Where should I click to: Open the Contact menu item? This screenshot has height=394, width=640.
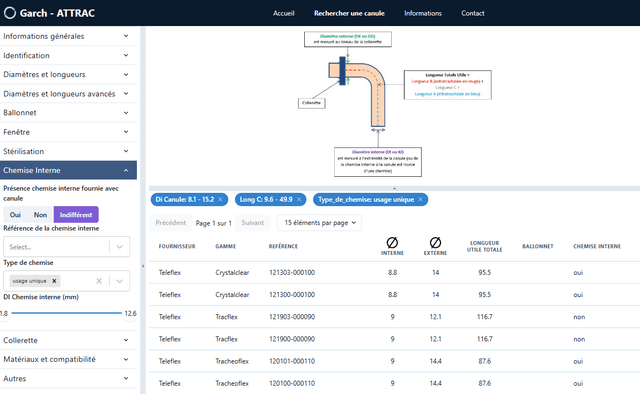click(x=473, y=13)
